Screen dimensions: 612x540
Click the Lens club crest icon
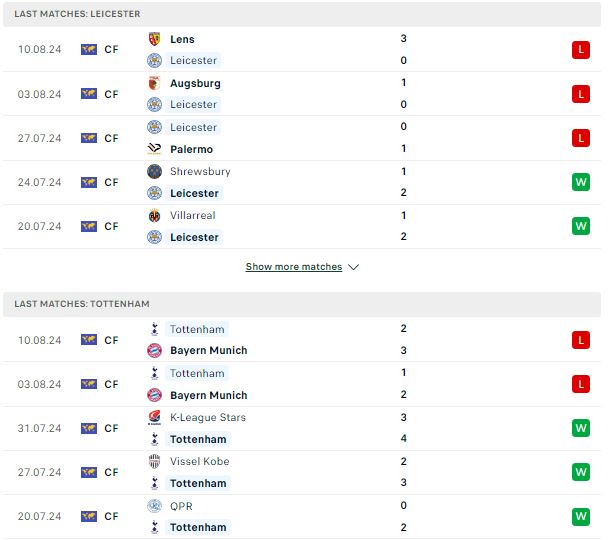point(155,39)
